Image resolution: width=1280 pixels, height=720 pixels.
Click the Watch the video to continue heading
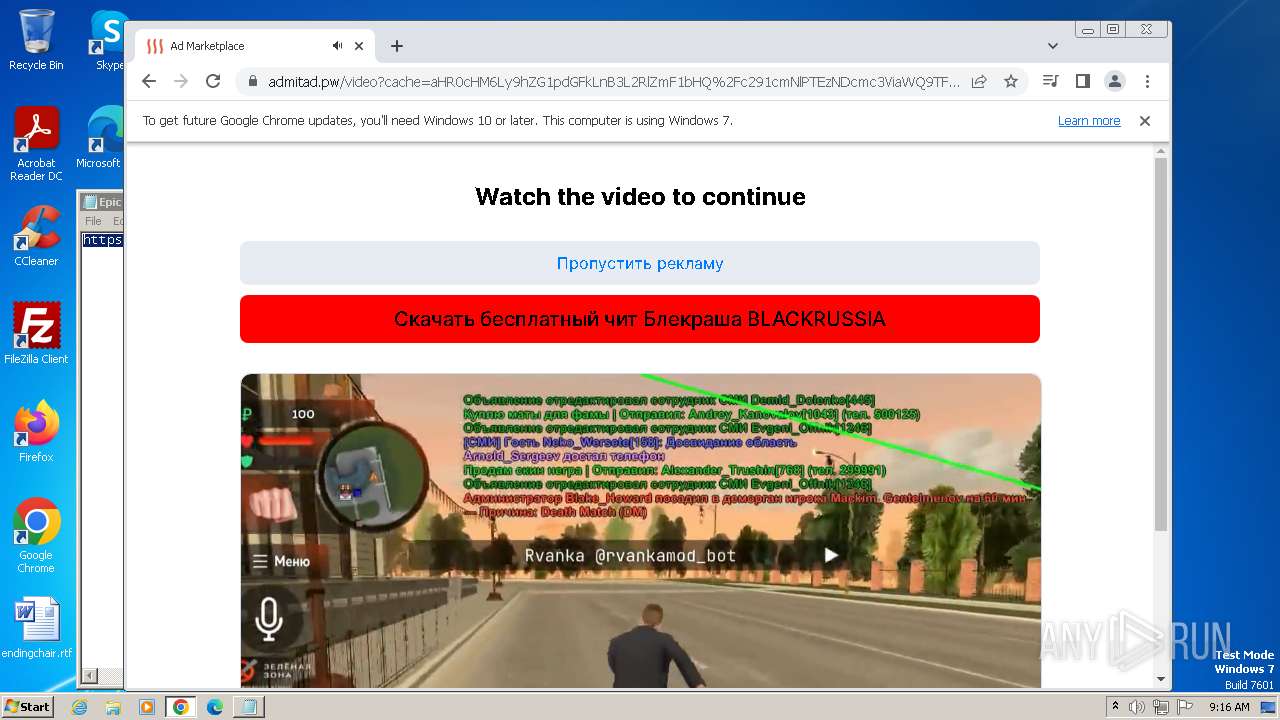[x=640, y=196]
